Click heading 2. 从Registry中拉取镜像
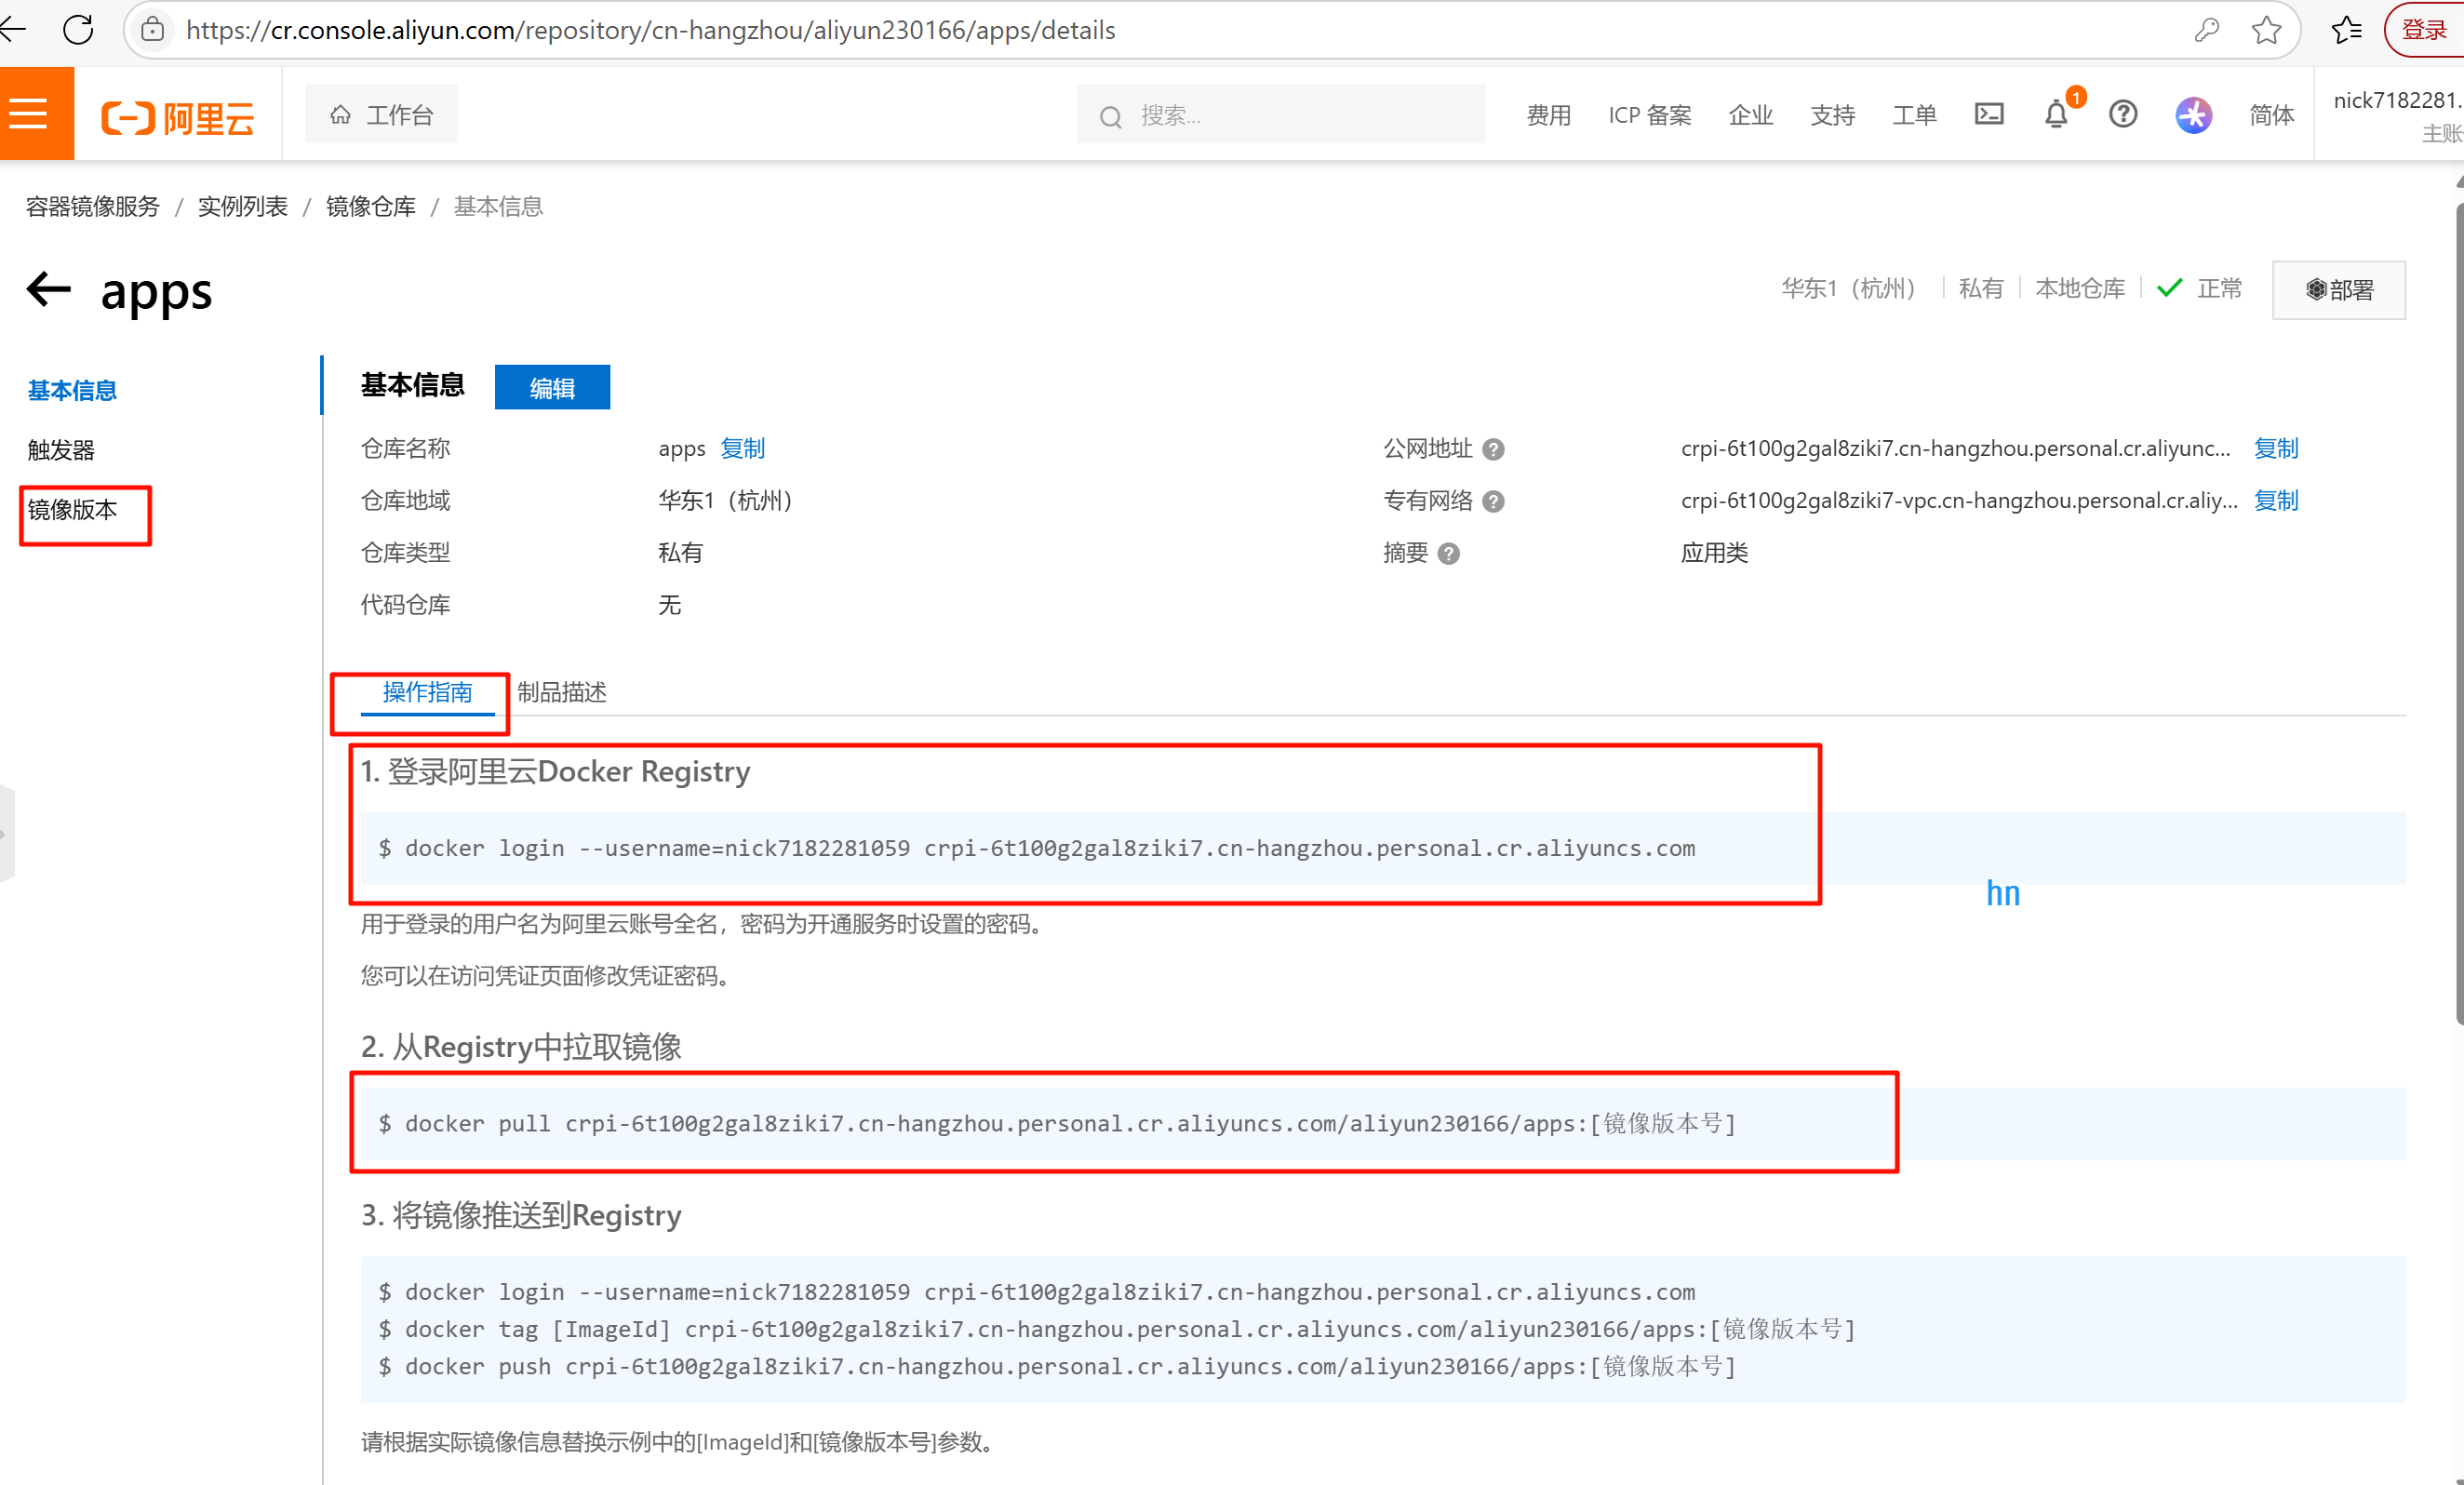The width and height of the screenshot is (2464, 1485). (521, 1047)
